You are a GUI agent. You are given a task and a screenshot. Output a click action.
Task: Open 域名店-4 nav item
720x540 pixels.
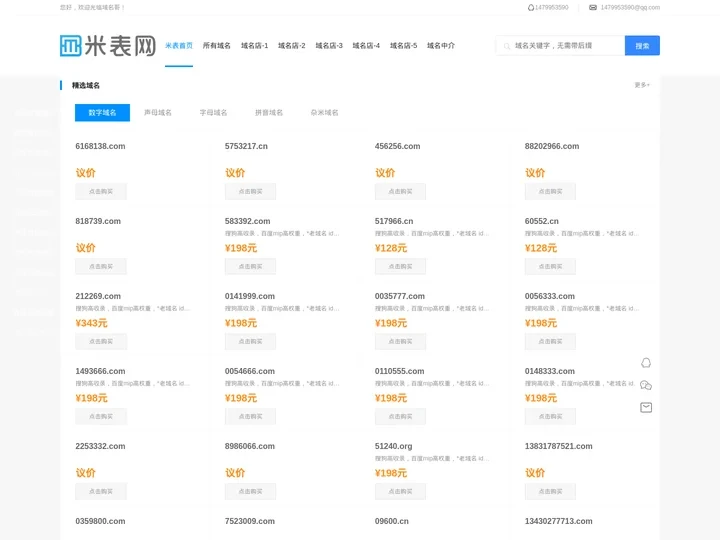(x=366, y=45)
